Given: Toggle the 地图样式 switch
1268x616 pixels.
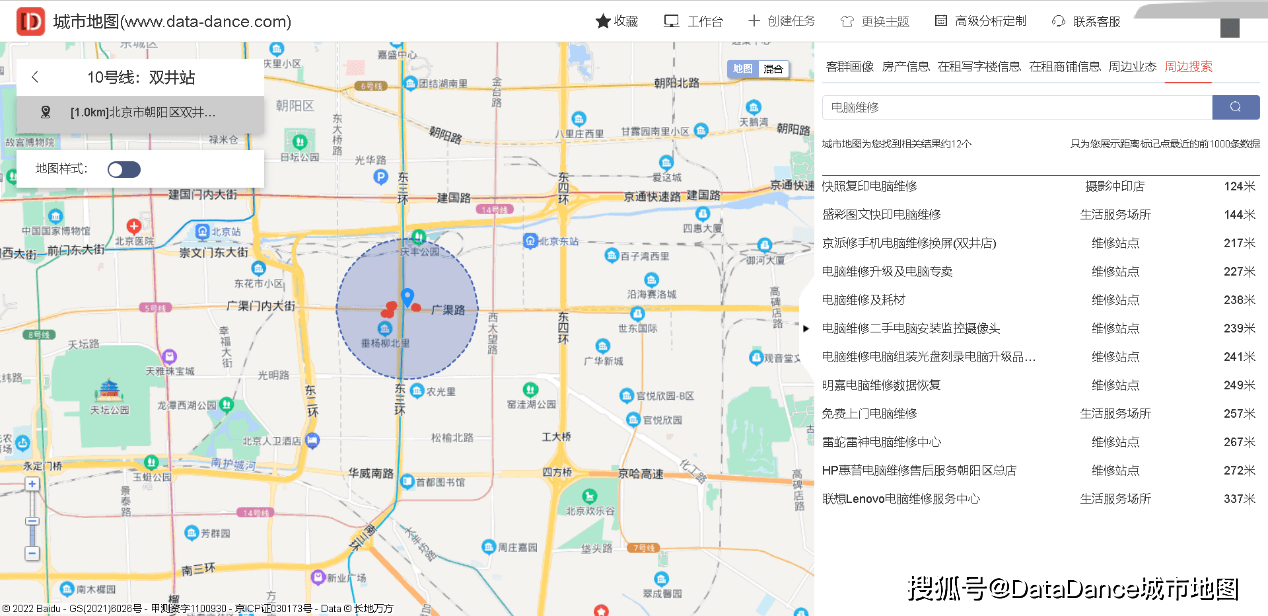Looking at the screenshot, I should coord(124,169).
